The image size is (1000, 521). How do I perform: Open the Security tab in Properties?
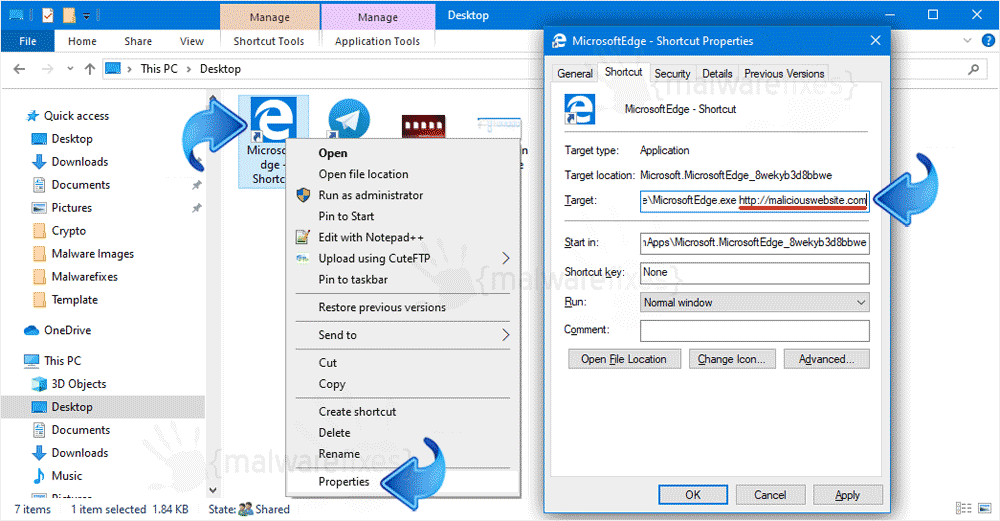(x=672, y=73)
